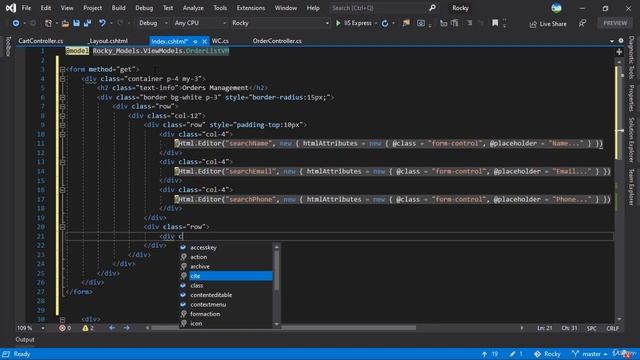This screenshot has height=360, width=640.
Task: Open the Debug configuration dropdown
Action: click(x=153, y=23)
